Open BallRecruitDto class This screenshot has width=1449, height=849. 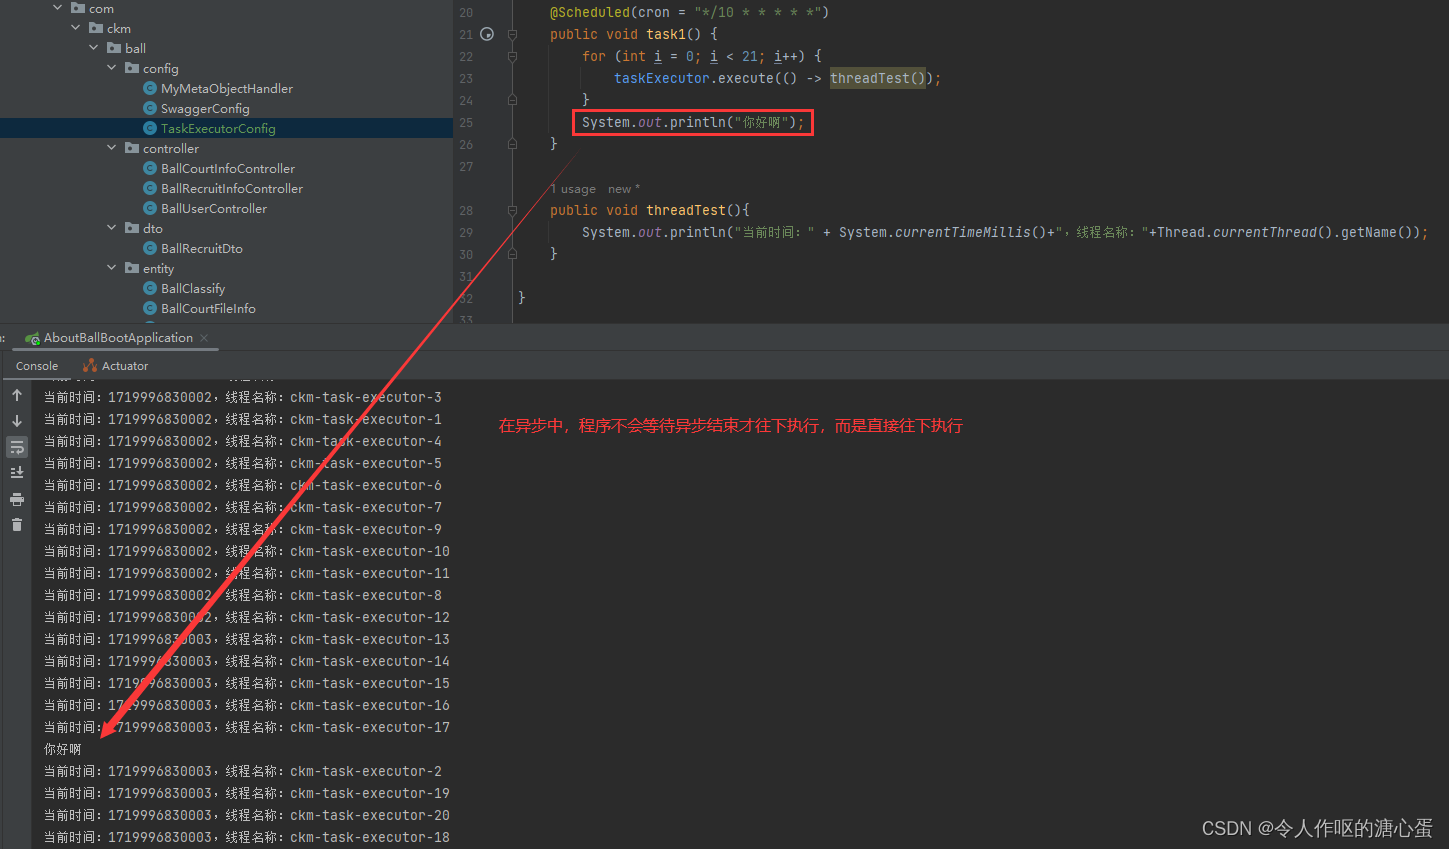click(x=202, y=248)
